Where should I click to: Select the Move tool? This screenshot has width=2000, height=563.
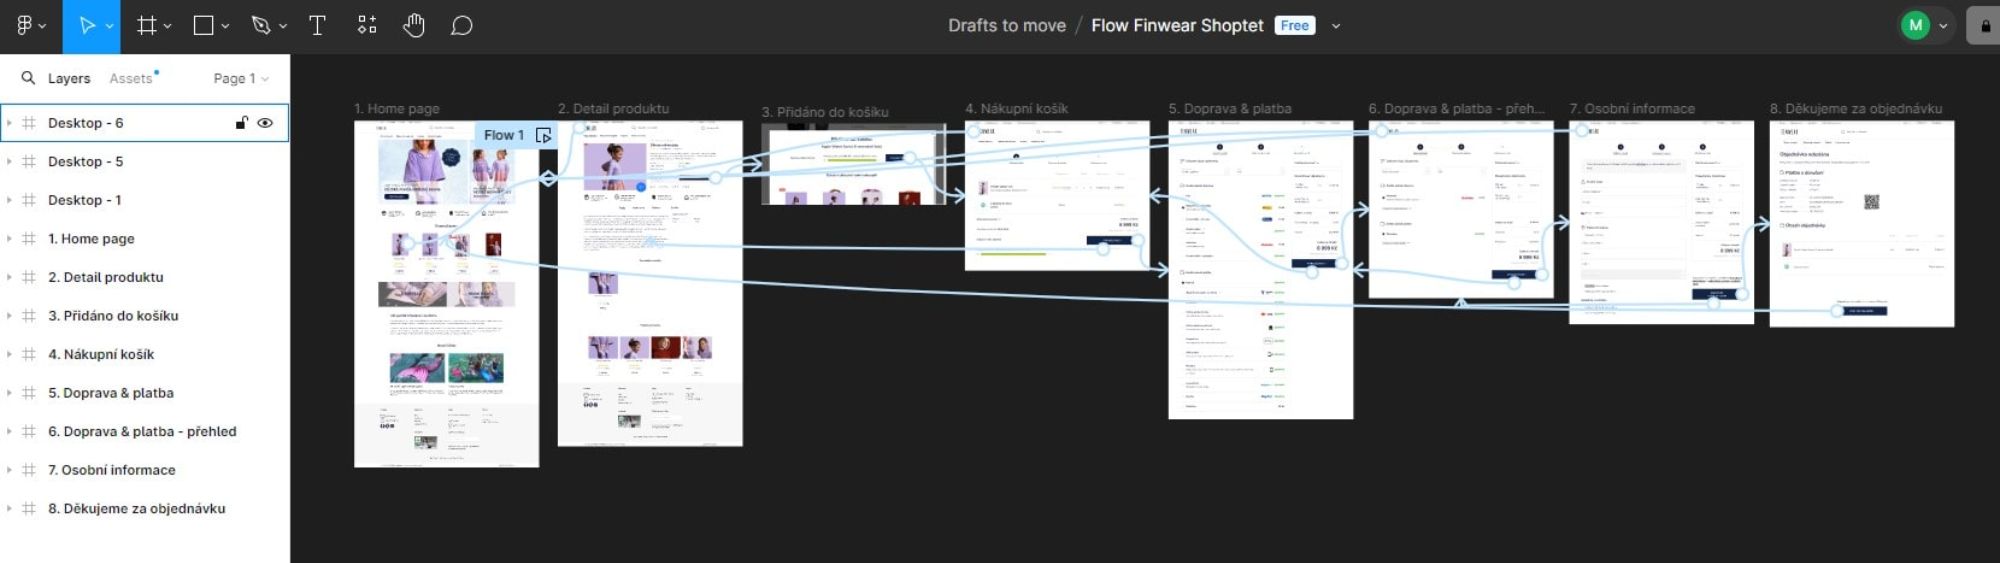[86, 26]
